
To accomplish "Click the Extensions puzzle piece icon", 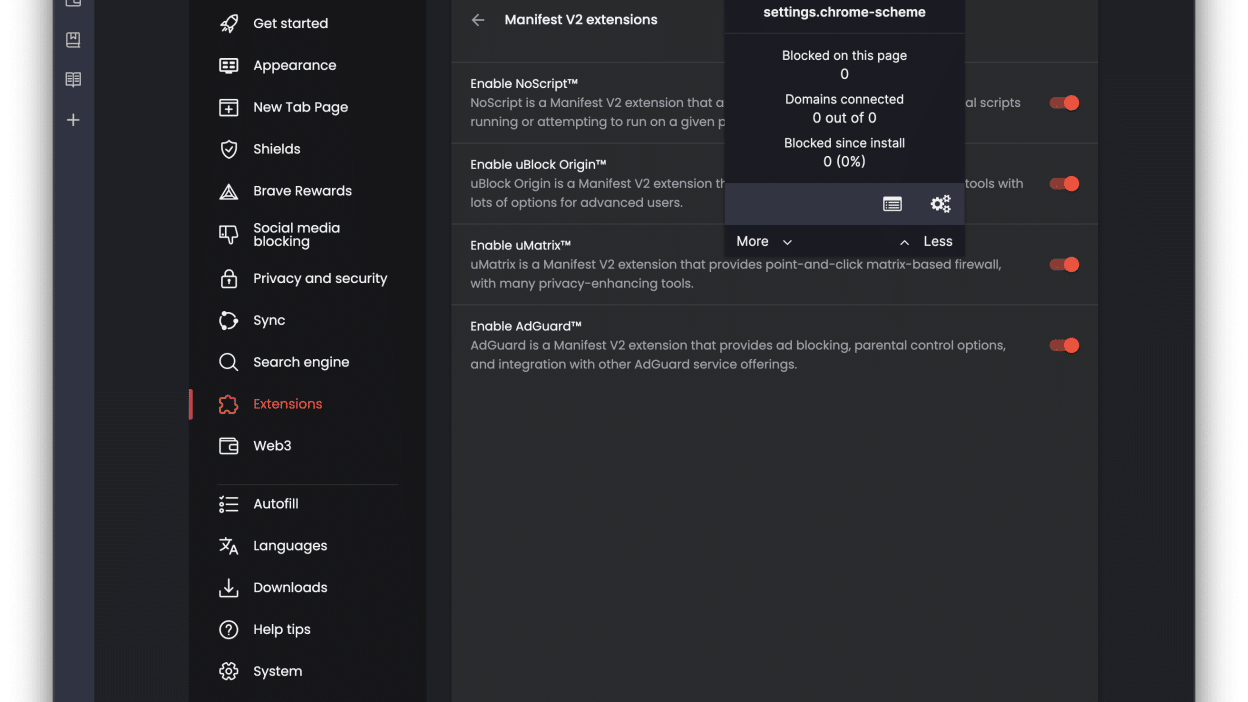I will [227, 404].
